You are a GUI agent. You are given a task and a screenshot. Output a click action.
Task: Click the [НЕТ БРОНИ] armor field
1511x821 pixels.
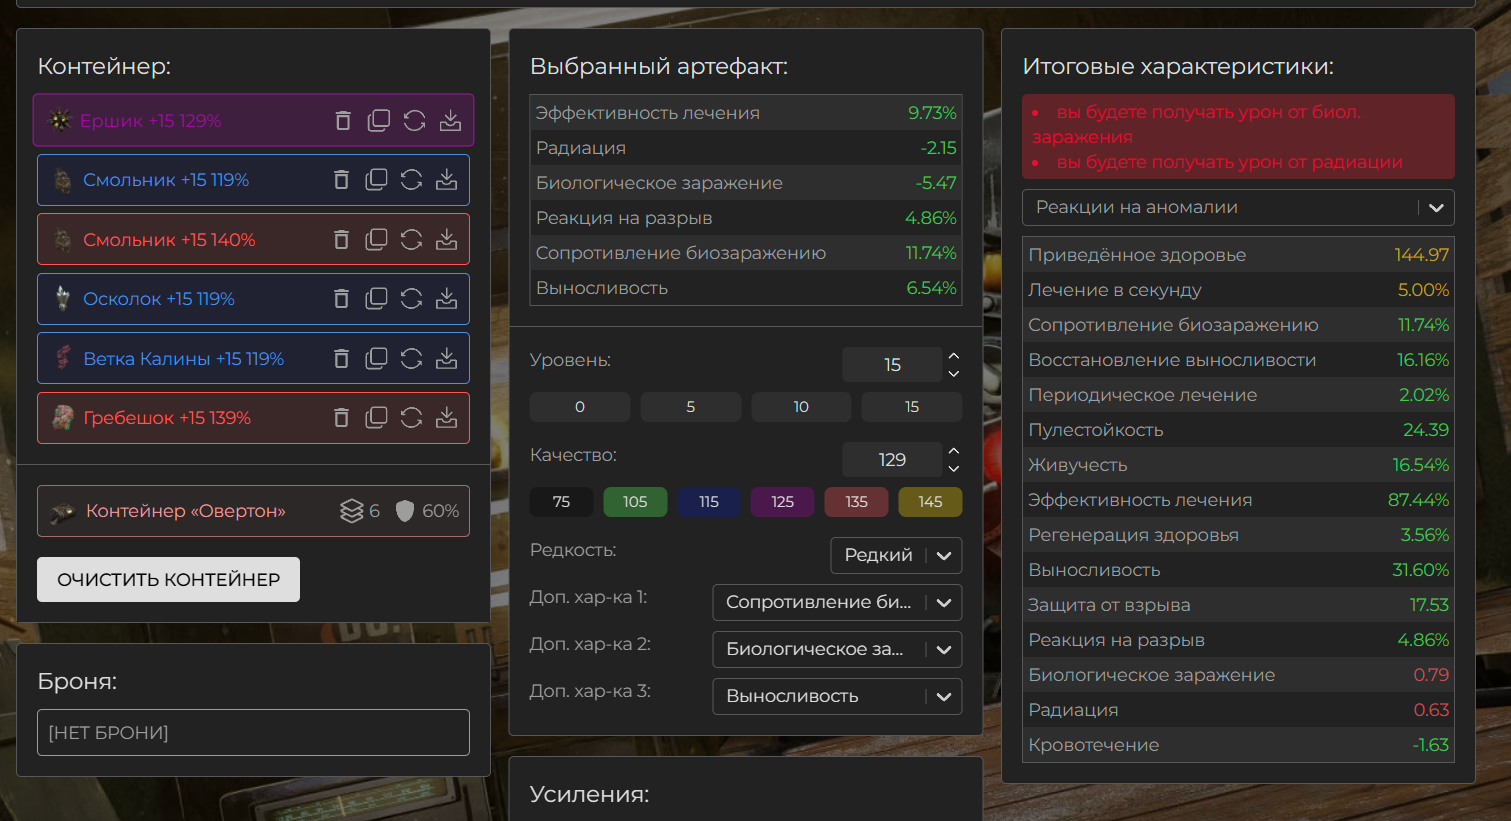coord(253,733)
